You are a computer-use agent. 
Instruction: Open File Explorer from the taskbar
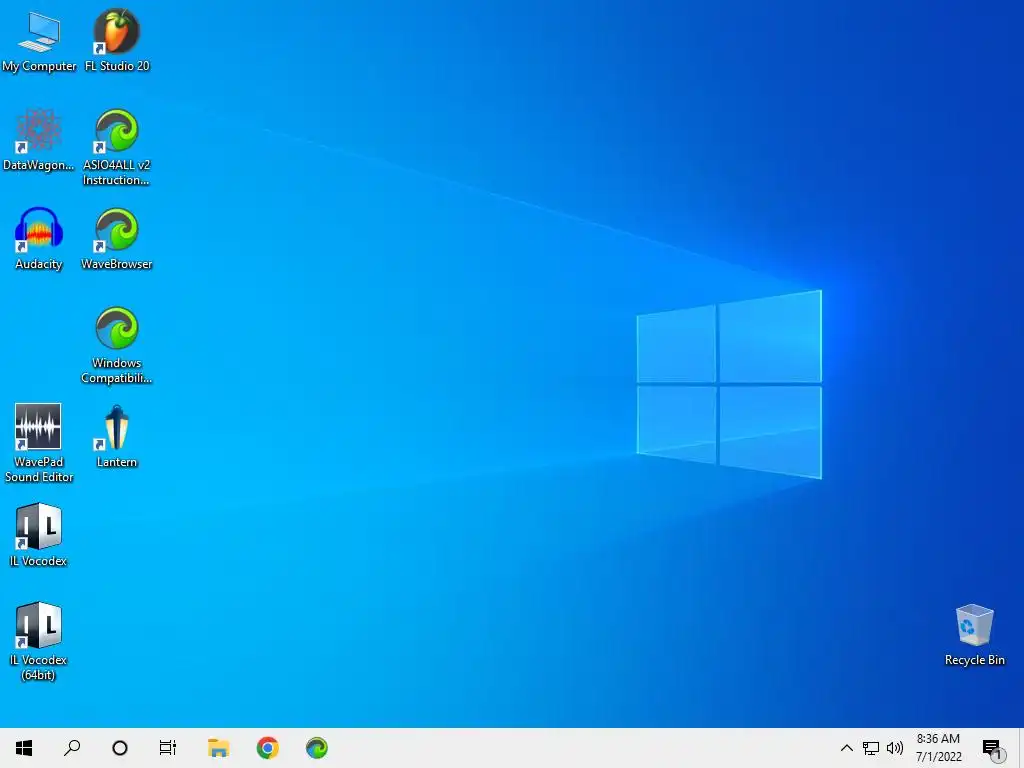click(x=218, y=748)
